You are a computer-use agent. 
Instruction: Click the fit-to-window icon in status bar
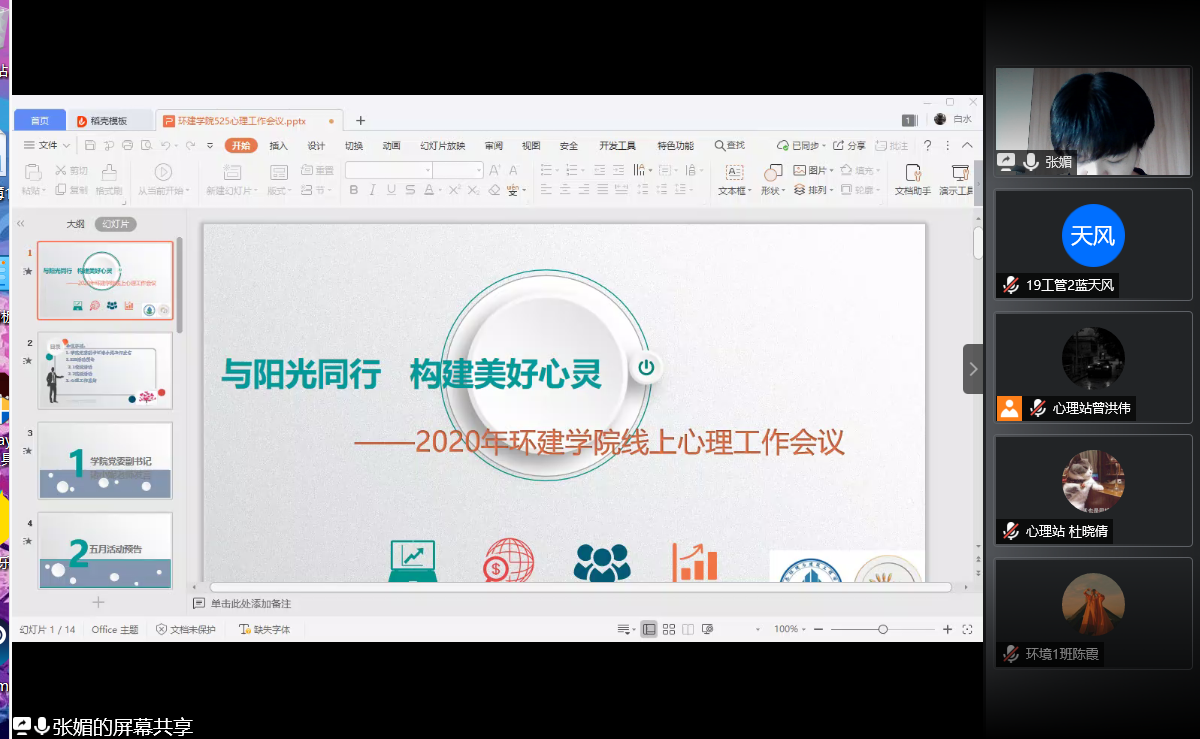pyautogui.click(x=967, y=629)
